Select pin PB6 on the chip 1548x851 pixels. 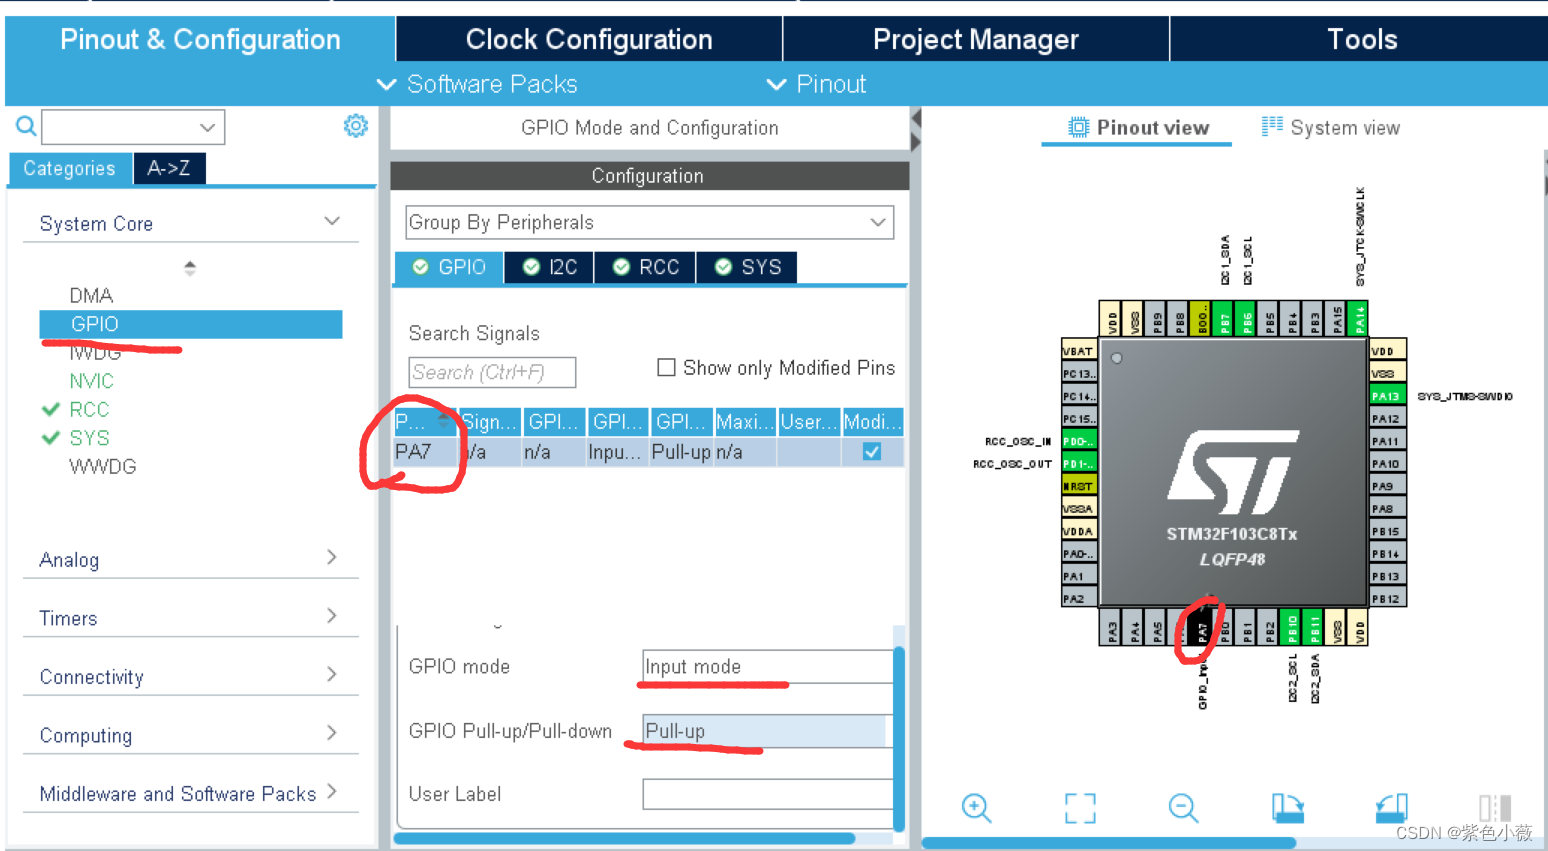1247,318
